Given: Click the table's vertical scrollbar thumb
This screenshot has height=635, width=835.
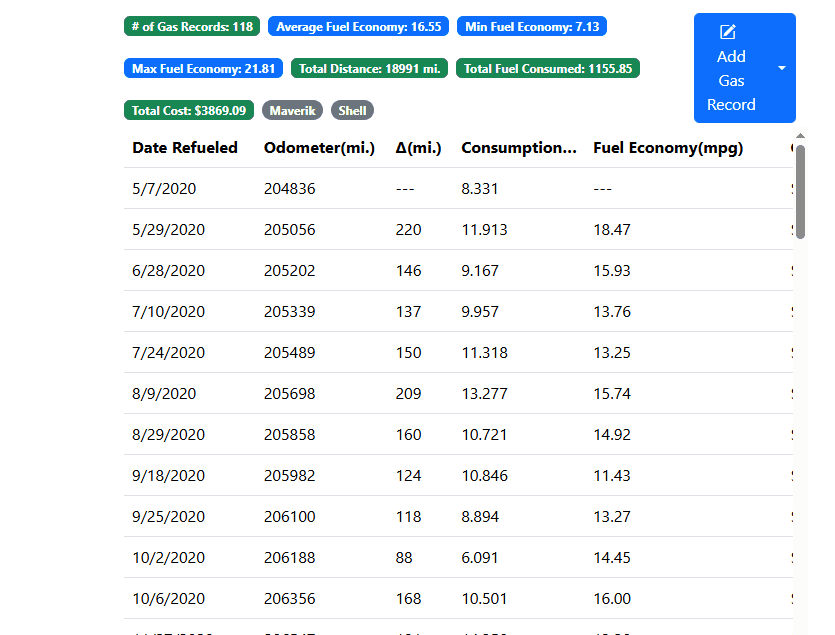Looking at the screenshot, I should tap(800, 192).
